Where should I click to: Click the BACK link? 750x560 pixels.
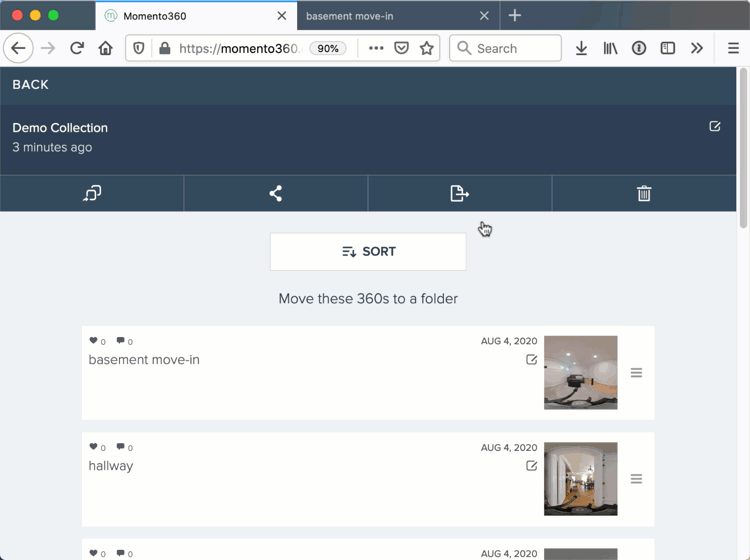click(30, 85)
